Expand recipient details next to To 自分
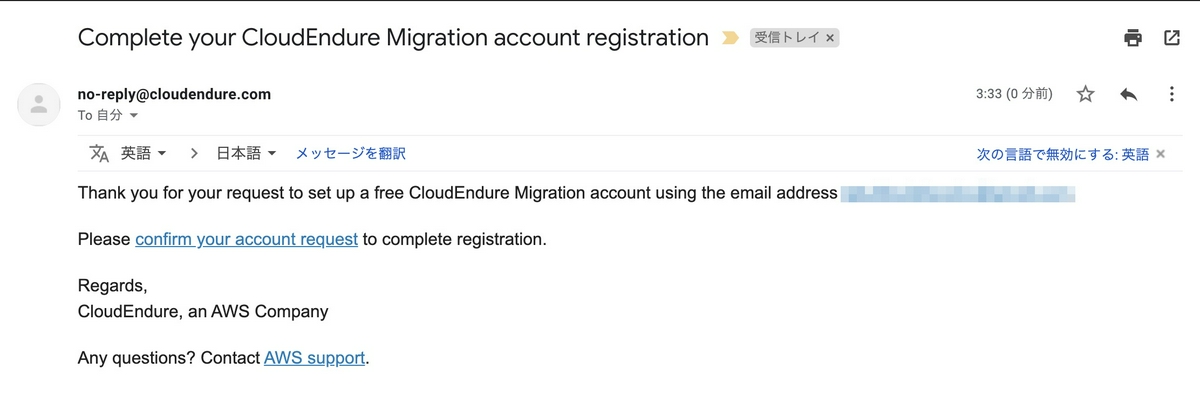Image resolution: width=1200 pixels, height=405 pixels. [134, 116]
